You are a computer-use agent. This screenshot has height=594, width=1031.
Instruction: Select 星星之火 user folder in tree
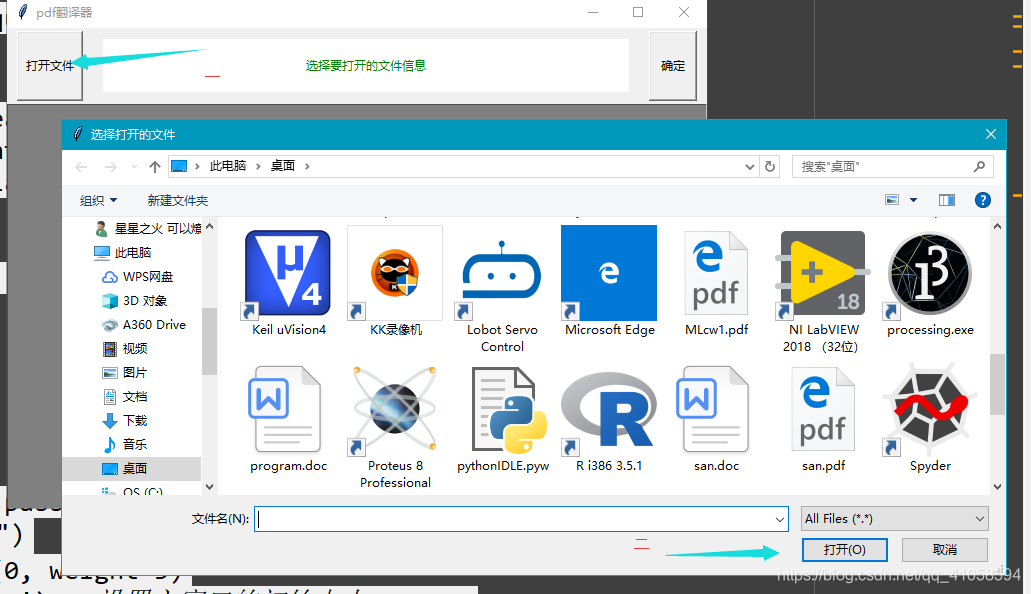(x=148, y=229)
